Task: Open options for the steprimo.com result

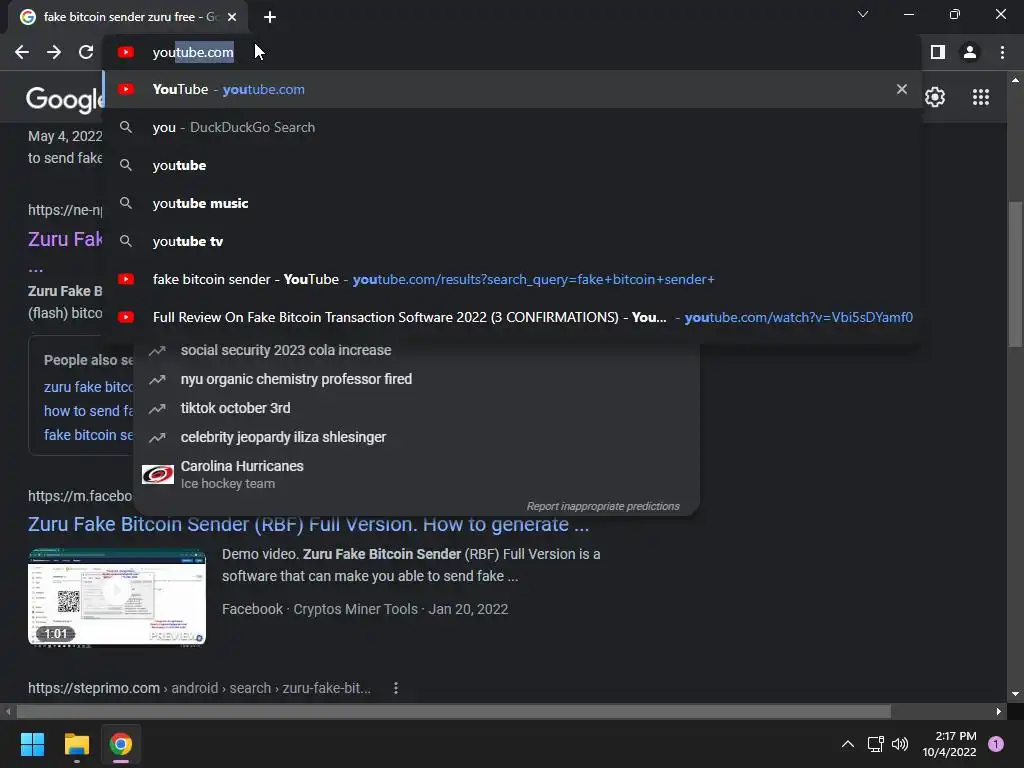Action: pos(396,688)
